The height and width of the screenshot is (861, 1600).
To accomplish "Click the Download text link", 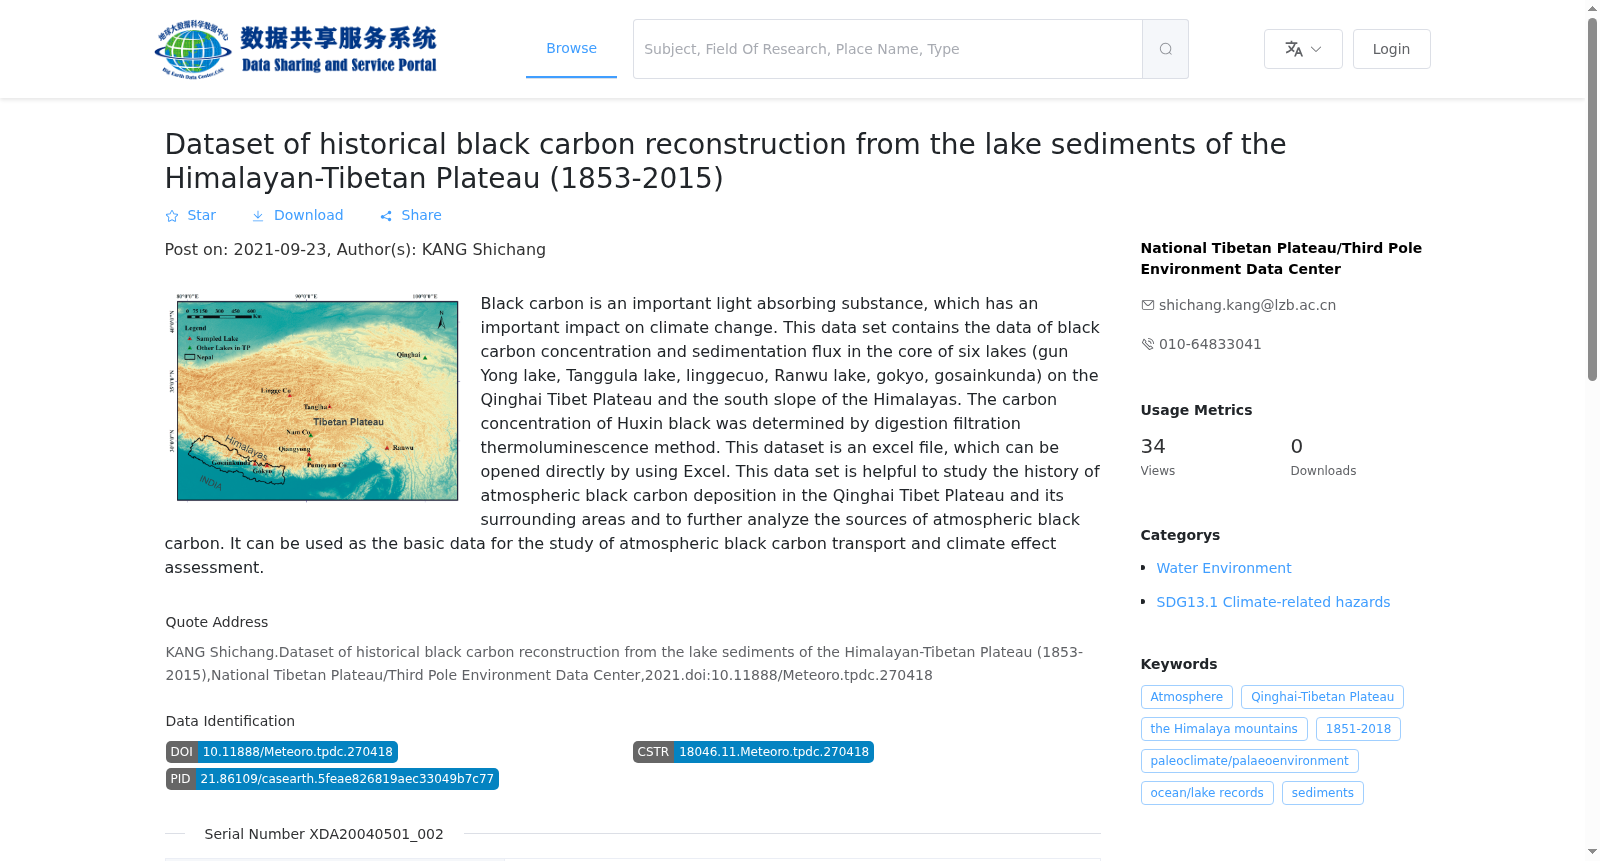I will point(308,215).
